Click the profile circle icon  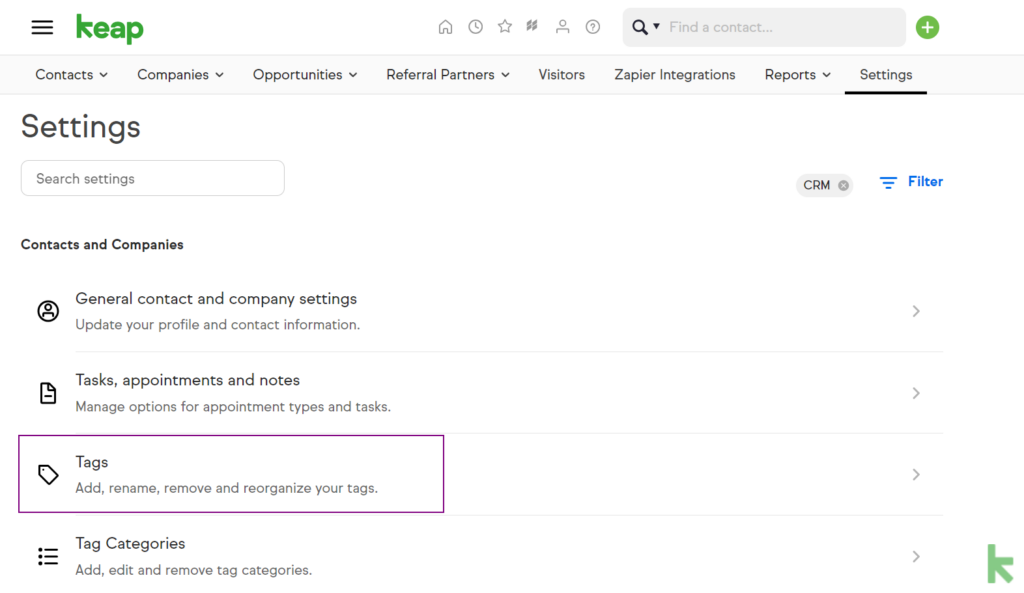[x=48, y=311]
